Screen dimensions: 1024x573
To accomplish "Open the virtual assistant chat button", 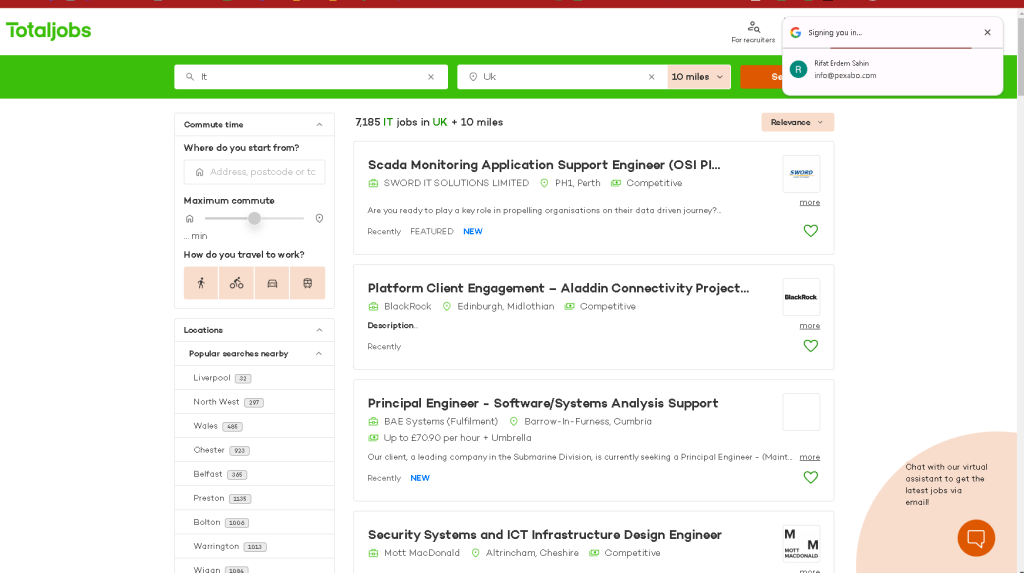I will [x=976, y=538].
